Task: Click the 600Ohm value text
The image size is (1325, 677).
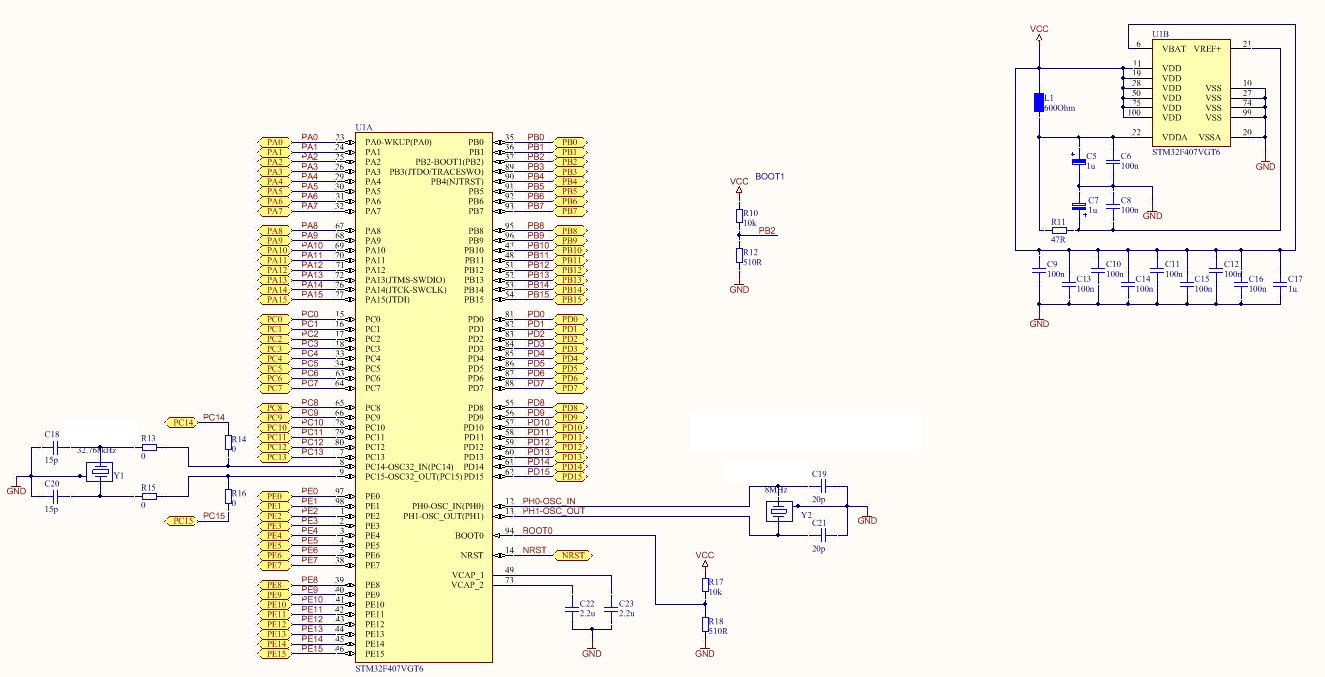Action: click(x=1059, y=107)
